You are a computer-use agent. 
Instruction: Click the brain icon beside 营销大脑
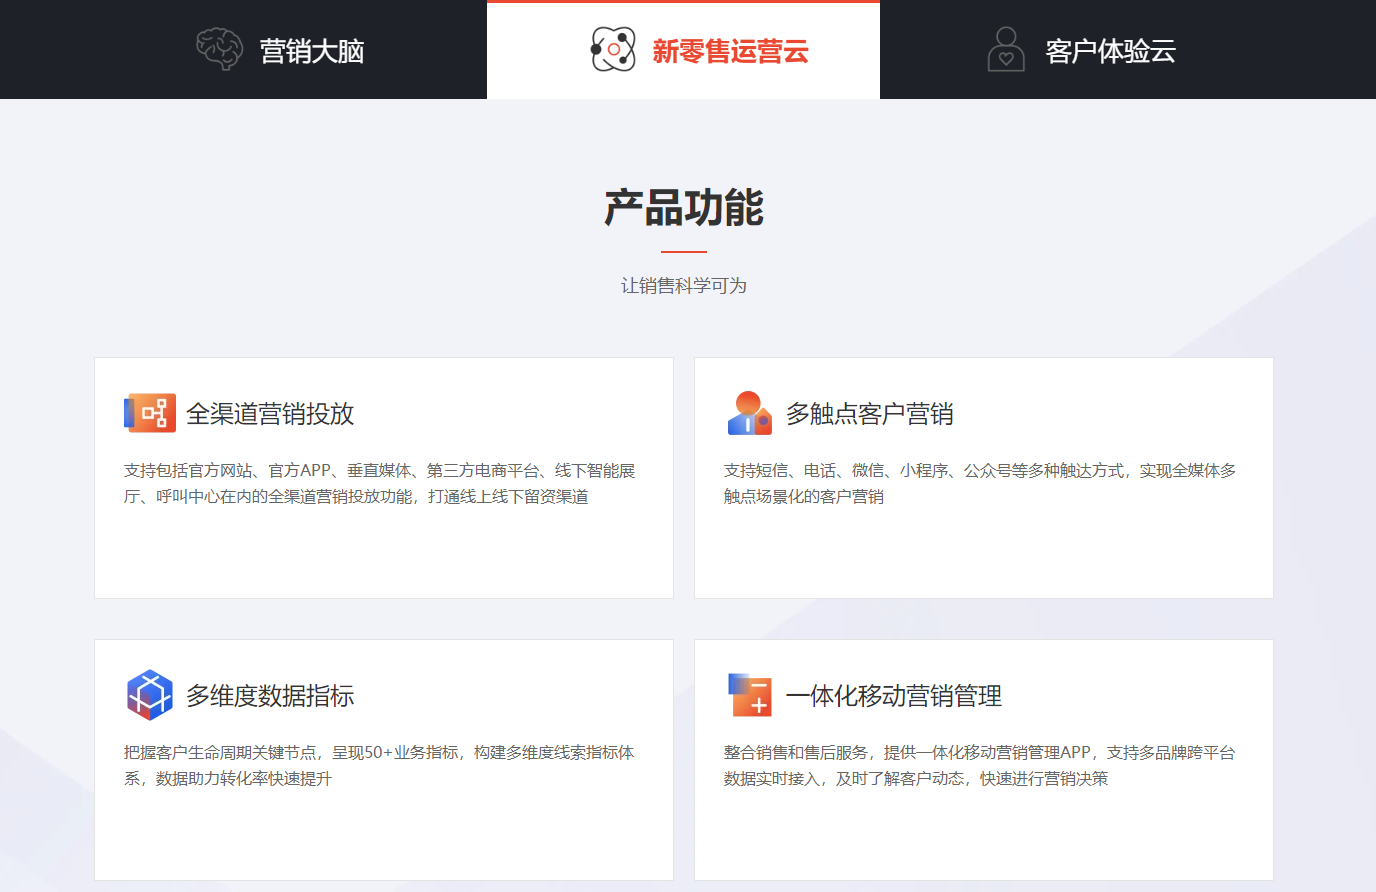pyautogui.click(x=219, y=49)
